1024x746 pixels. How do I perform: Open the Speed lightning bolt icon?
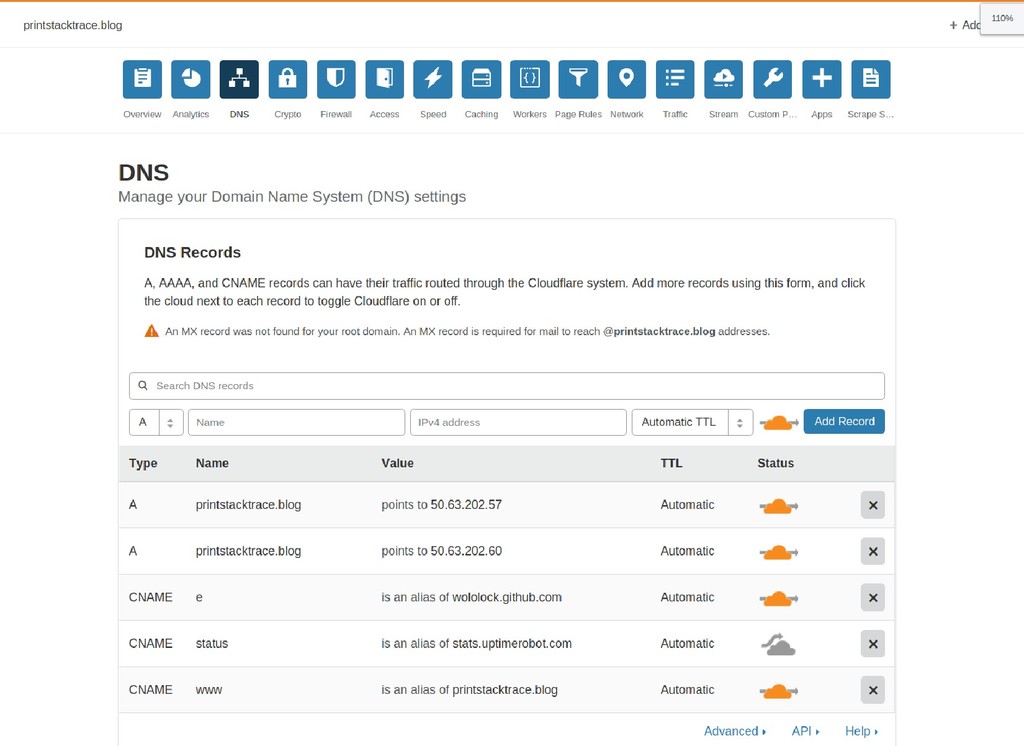[433, 79]
